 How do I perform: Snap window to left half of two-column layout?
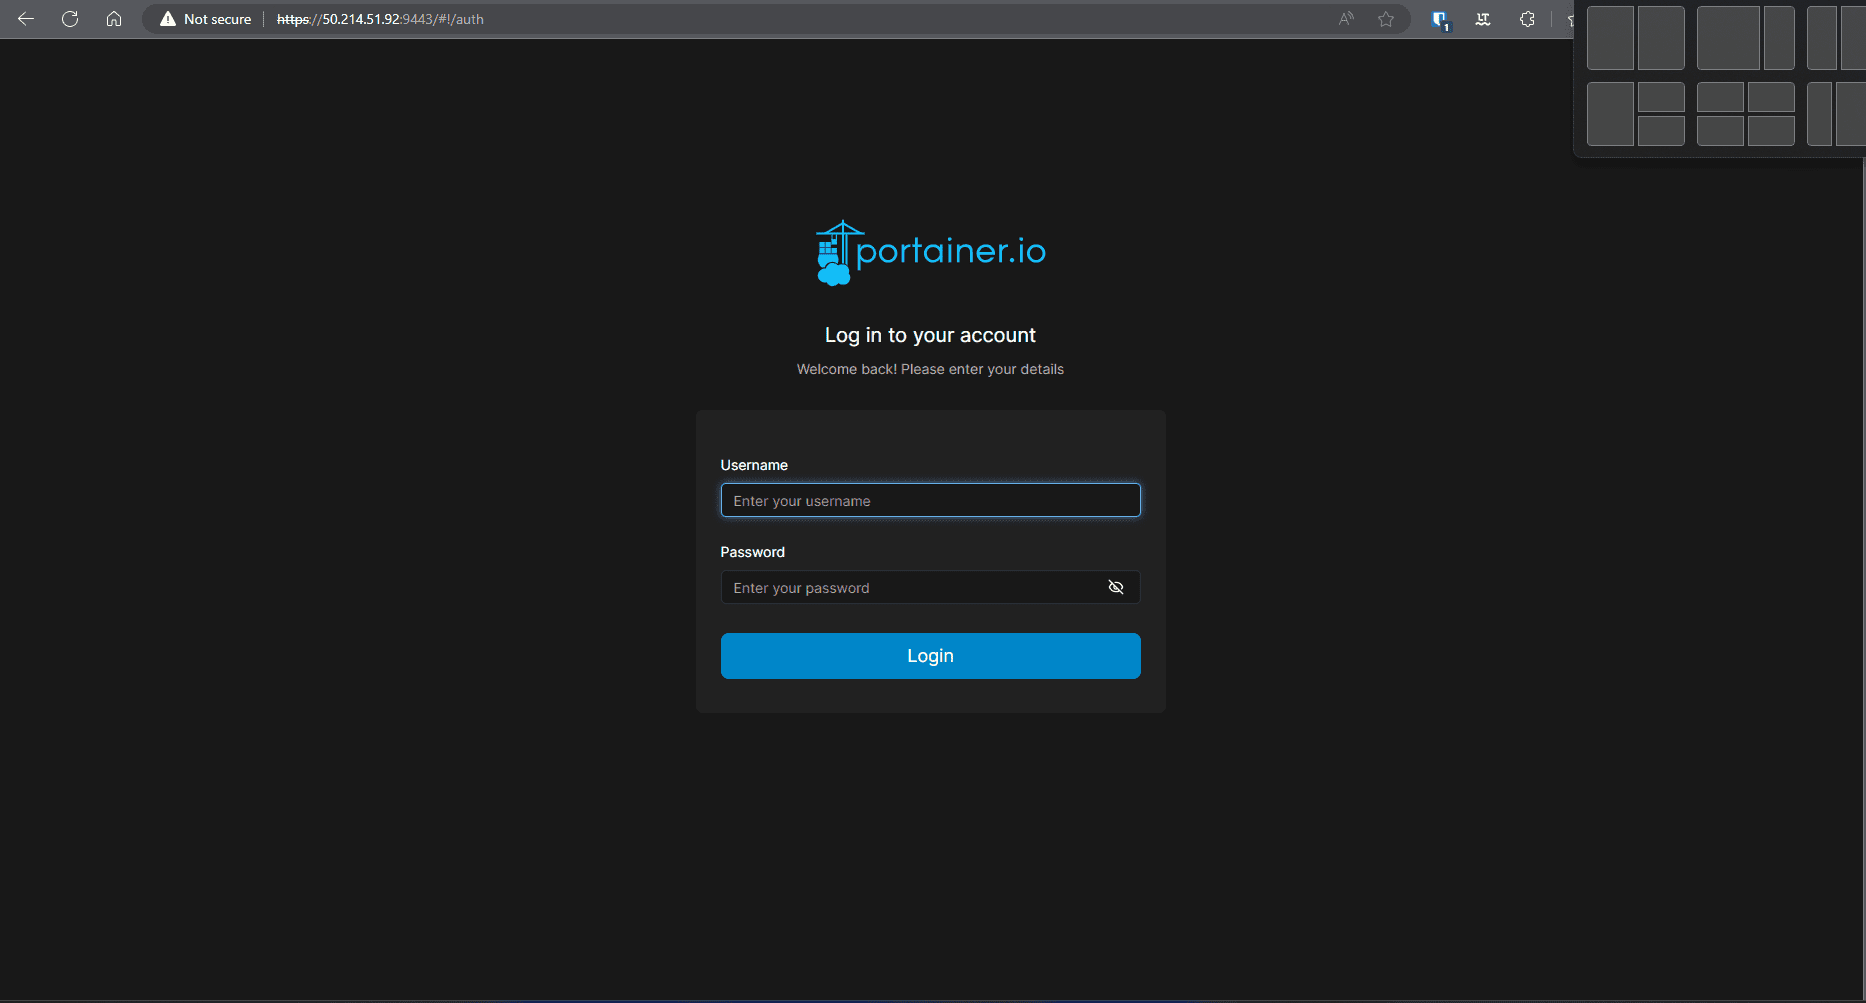(x=1610, y=38)
